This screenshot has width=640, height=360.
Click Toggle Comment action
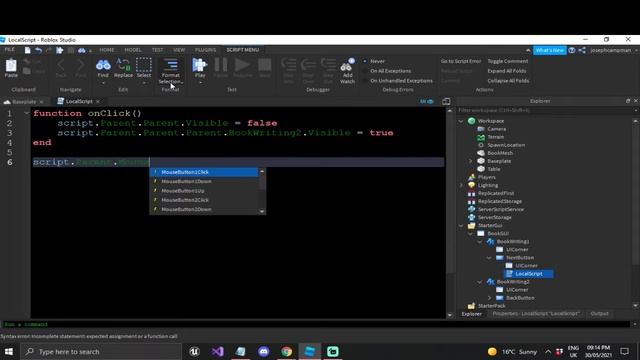pyautogui.click(x=508, y=61)
